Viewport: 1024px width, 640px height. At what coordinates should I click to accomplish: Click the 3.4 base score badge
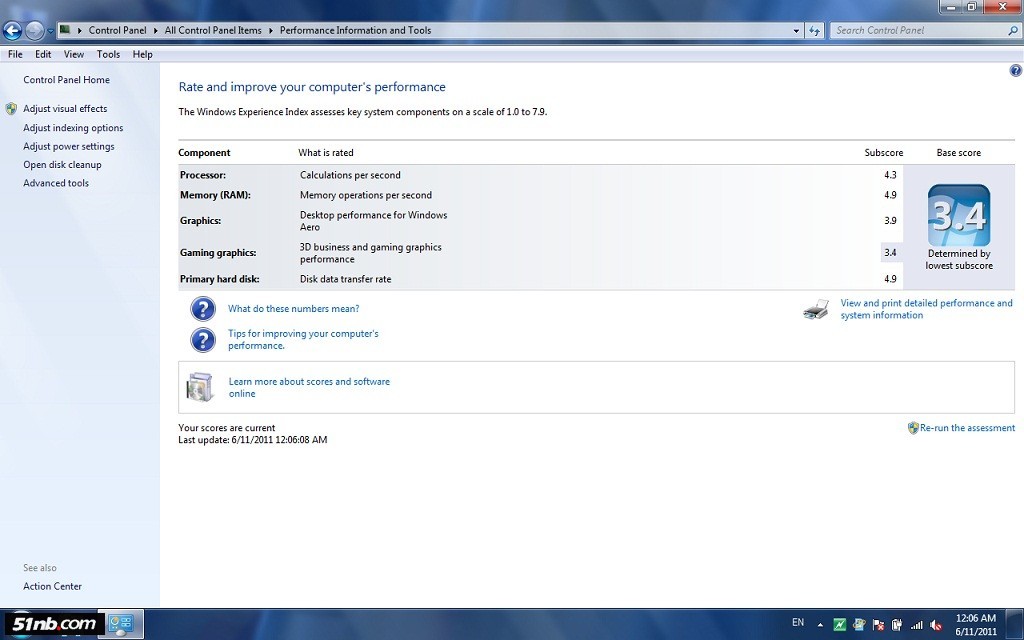(x=958, y=215)
